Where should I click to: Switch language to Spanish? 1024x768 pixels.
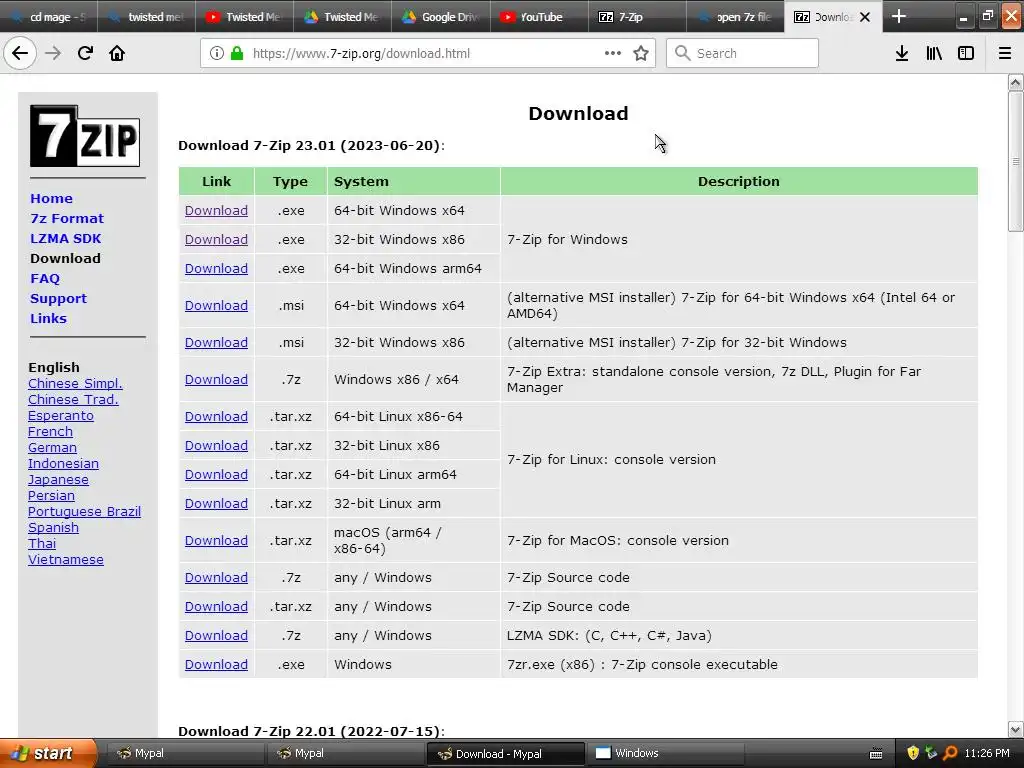pos(53,528)
